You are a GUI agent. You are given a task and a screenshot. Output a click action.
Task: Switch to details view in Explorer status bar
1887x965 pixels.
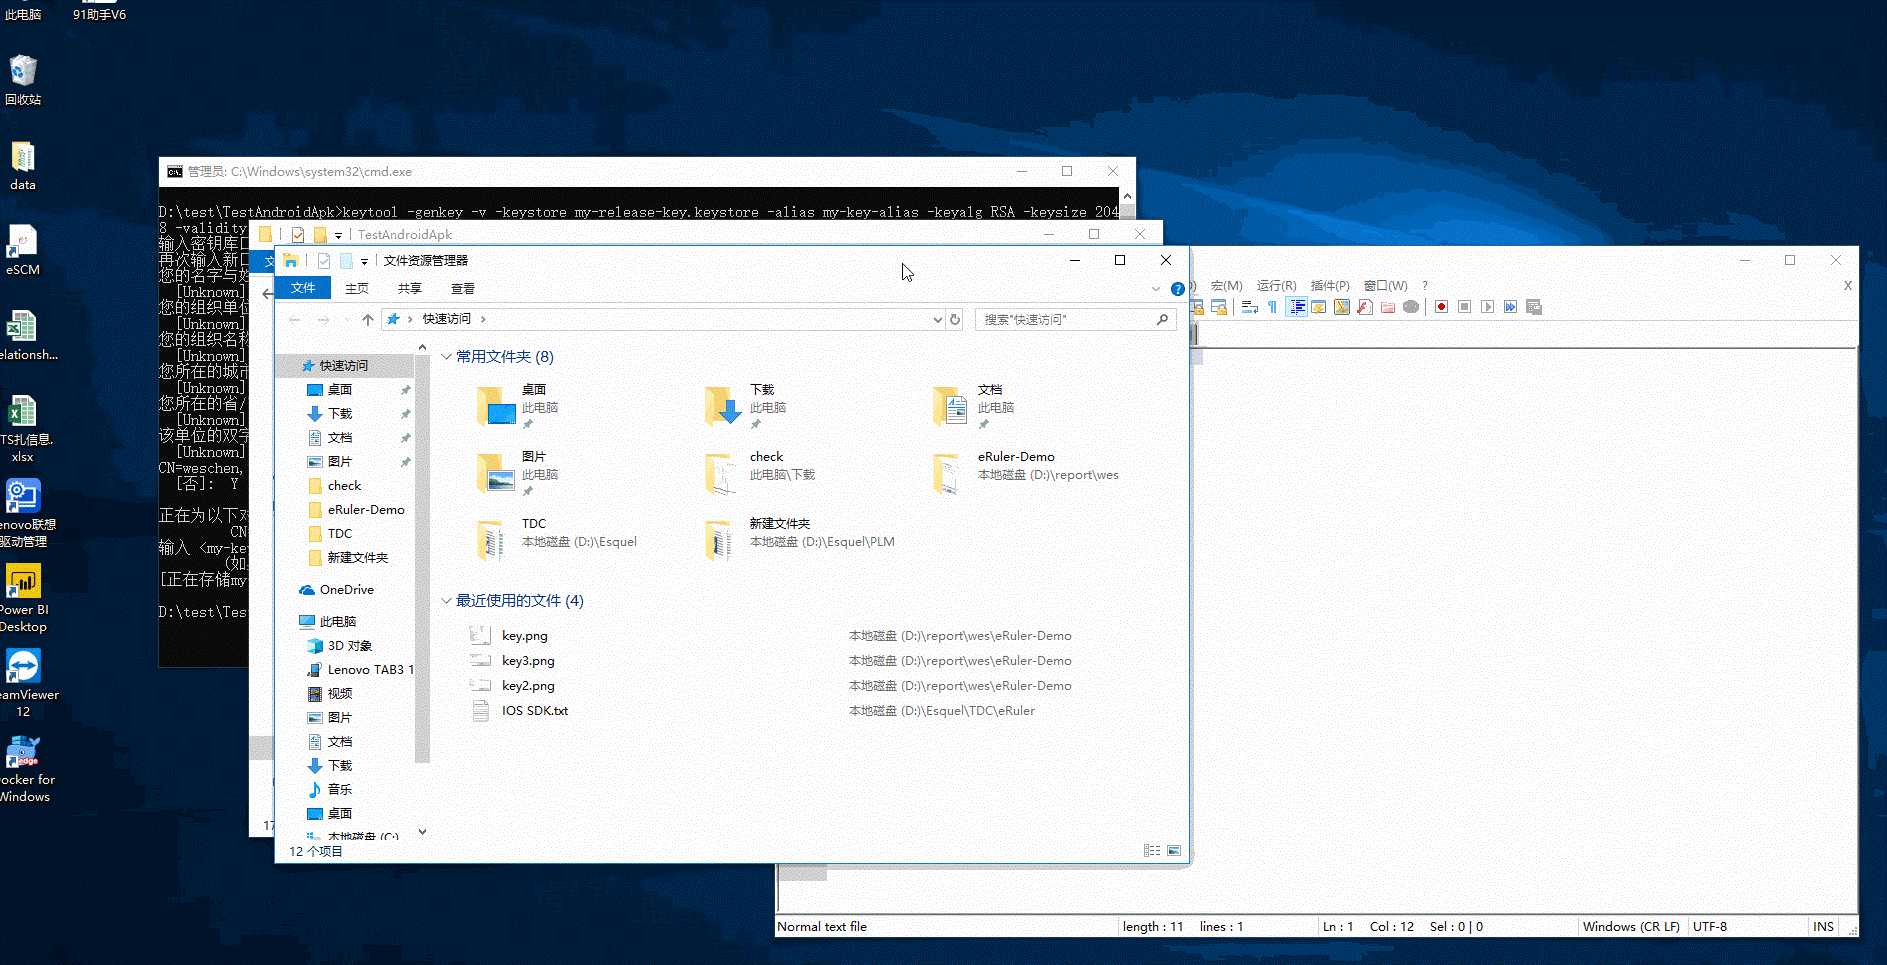[x=1152, y=851]
